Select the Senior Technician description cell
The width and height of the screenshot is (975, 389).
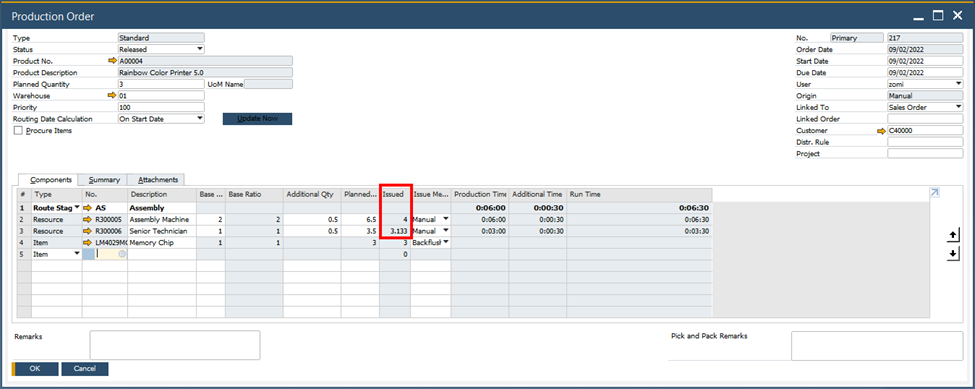(162, 231)
